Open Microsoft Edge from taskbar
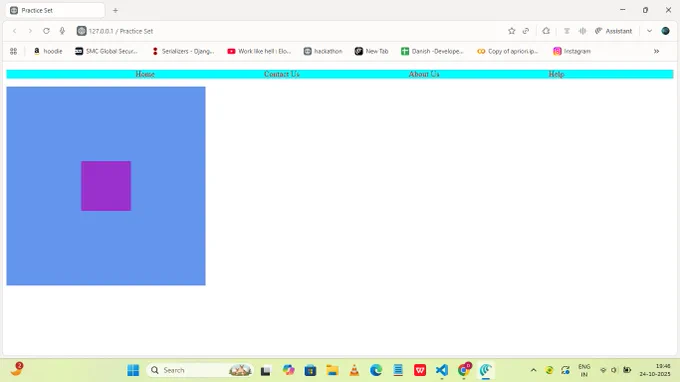680x382 pixels. coord(376,370)
